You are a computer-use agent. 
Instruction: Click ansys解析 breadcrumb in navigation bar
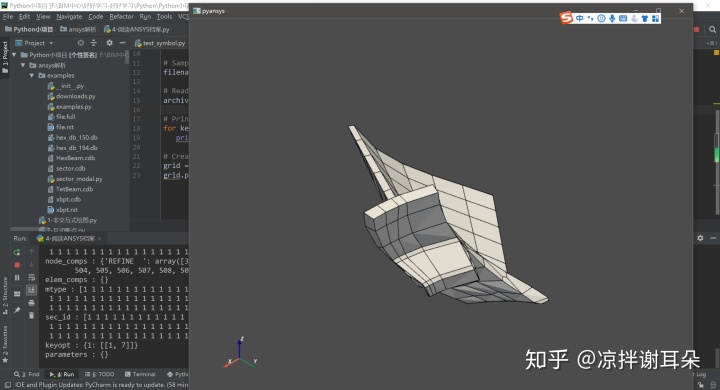[78, 29]
